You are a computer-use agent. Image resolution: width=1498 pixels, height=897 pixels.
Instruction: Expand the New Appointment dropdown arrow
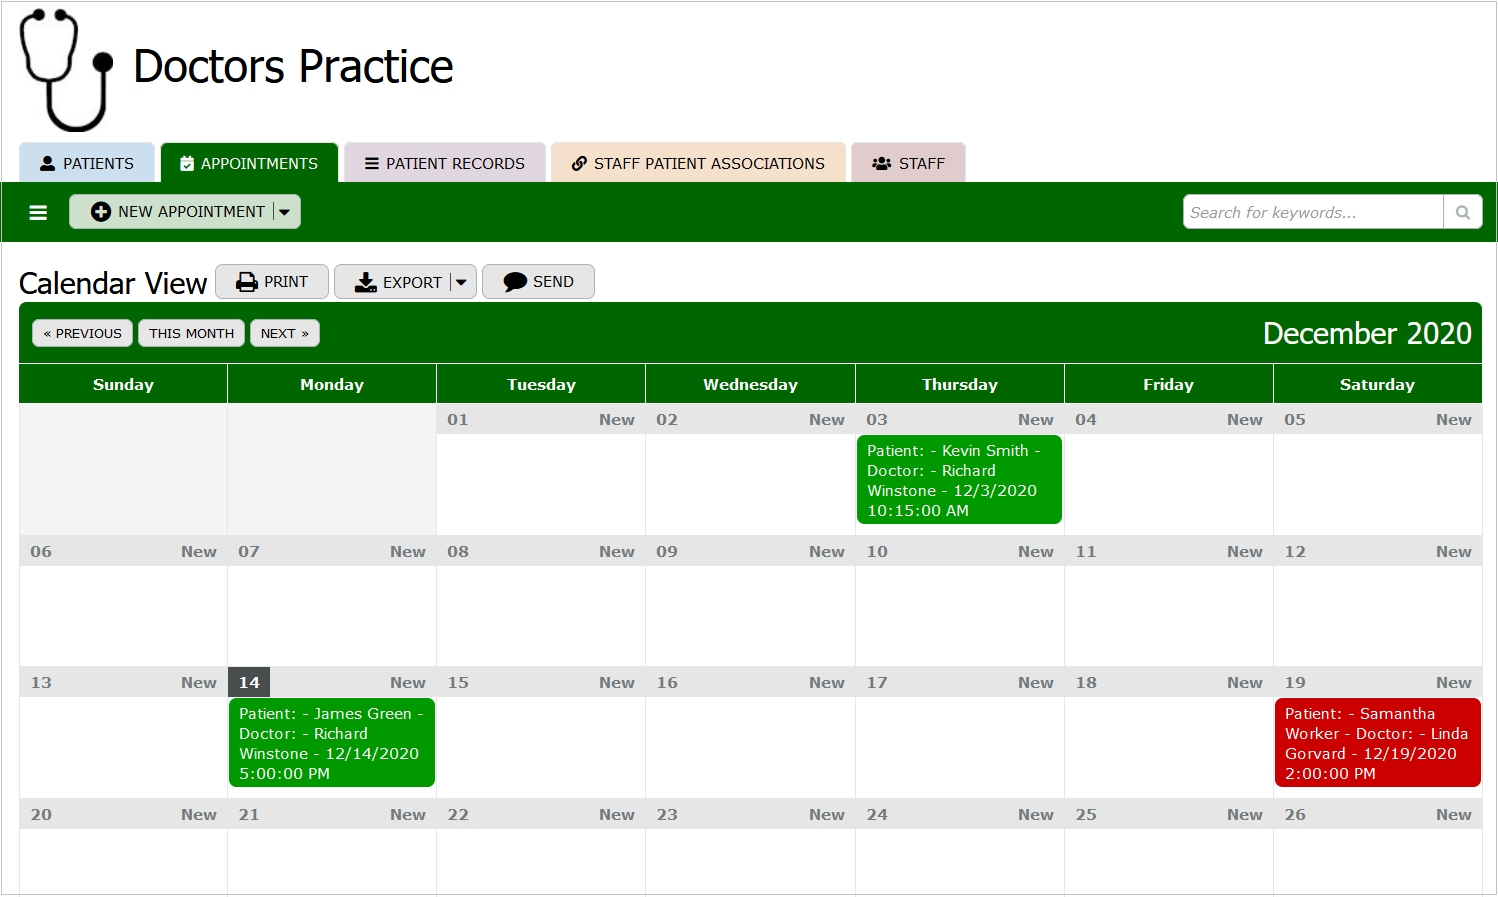coord(285,212)
